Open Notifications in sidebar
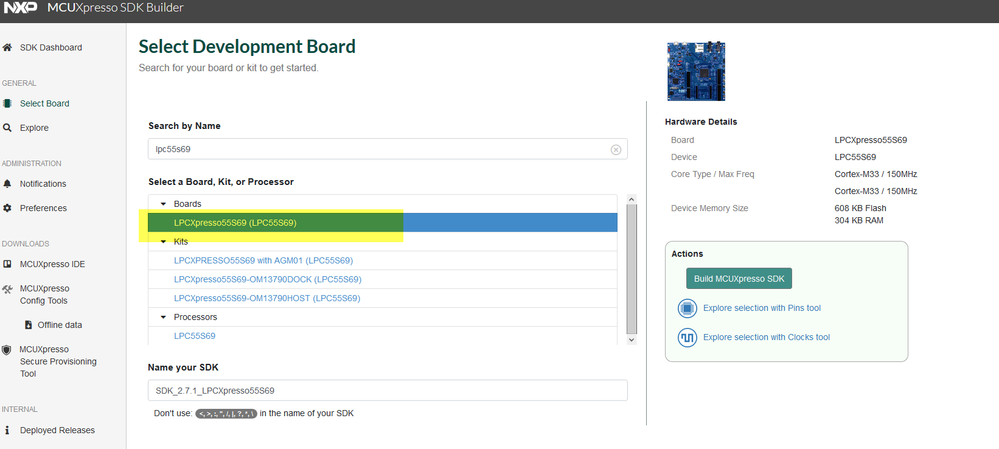Image resolution: width=999 pixels, height=449 pixels. pyautogui.click(x=43, y=184)
